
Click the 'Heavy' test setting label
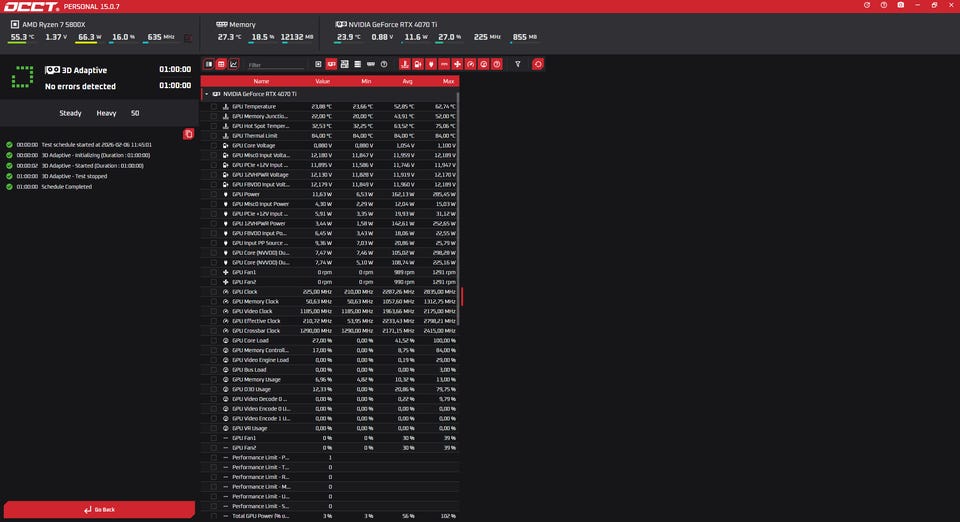[106, 113]
